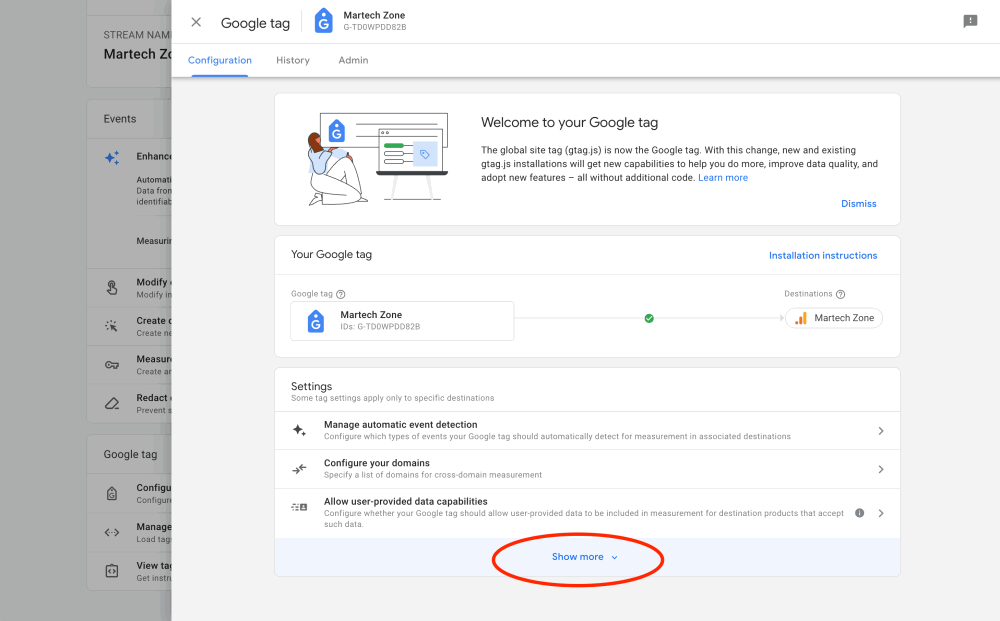This screenshot has width=1000, height=621.
Task: Click the View tag instructions icon
Action: 112,571
